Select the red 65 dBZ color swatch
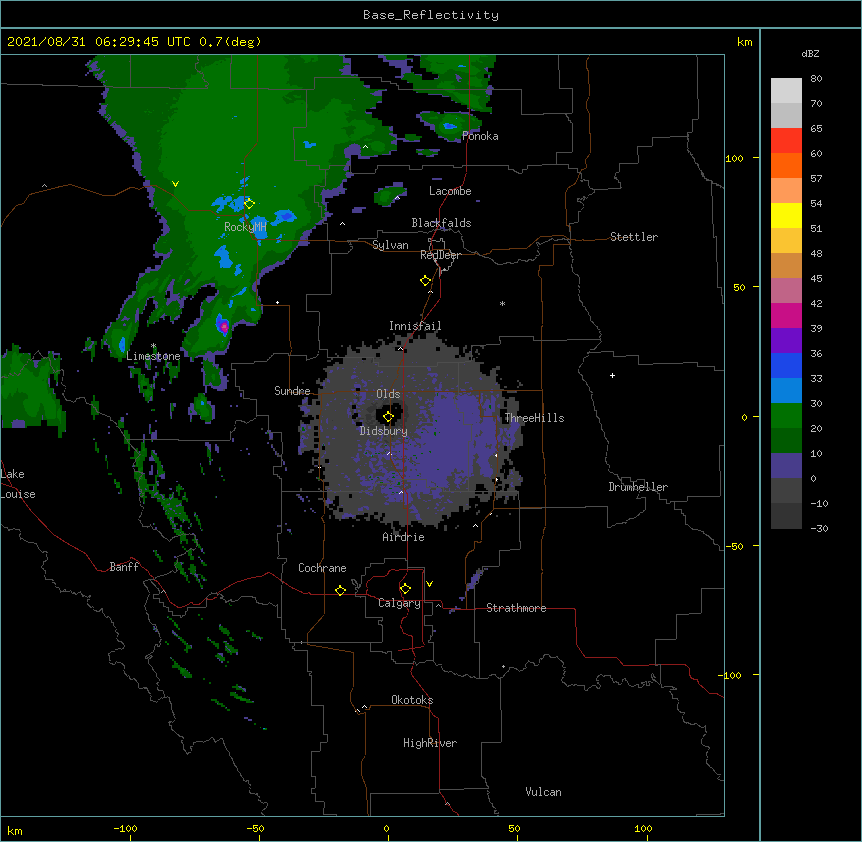Screen dimensions: 862x842 pyautogui.click(x=786, y=140)
